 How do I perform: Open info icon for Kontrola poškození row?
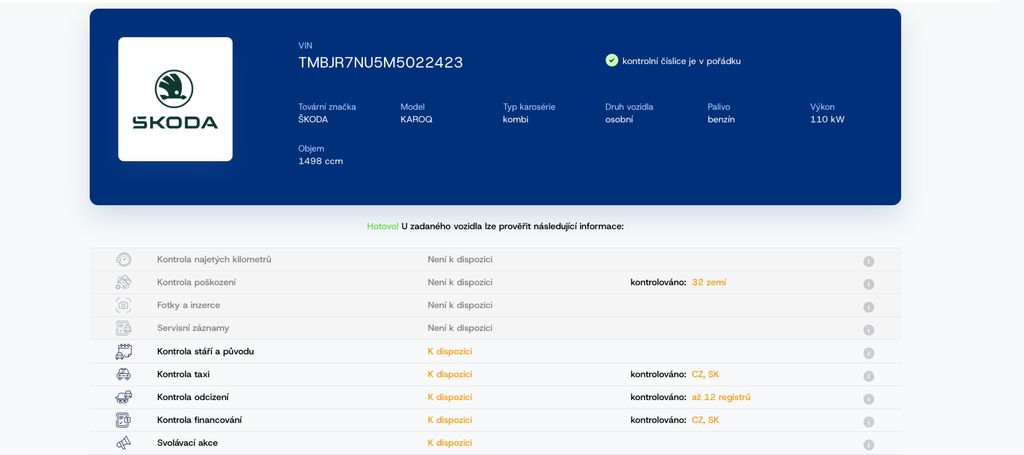coord(869,284)
